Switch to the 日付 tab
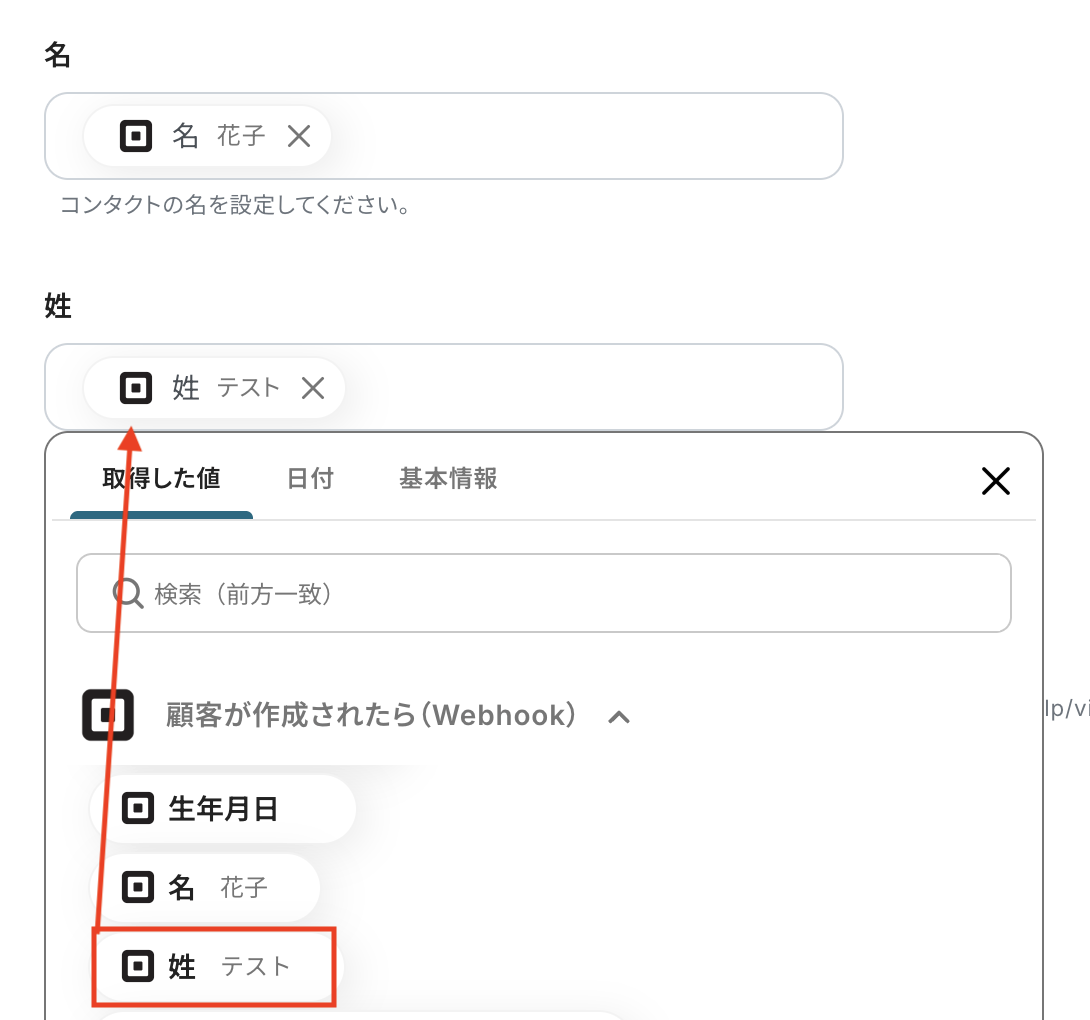This screenshot has width=1090, height=1020. (x=310, y=479)
